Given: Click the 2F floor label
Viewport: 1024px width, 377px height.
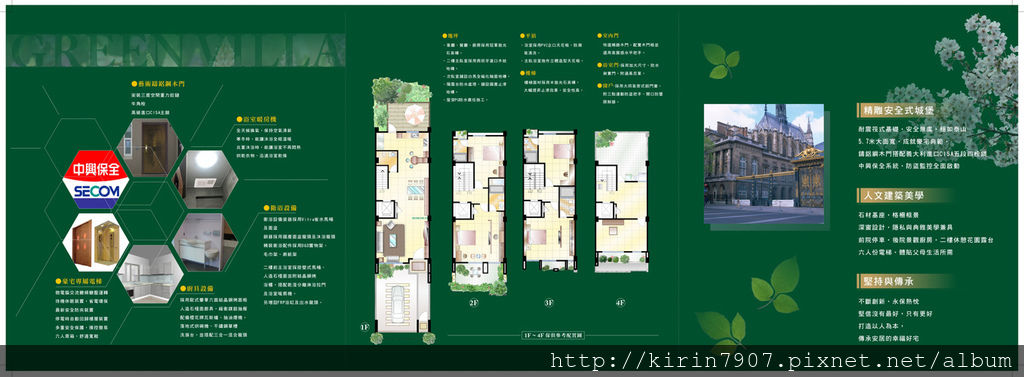Looking at the screenshot, I should coord(474,303).
